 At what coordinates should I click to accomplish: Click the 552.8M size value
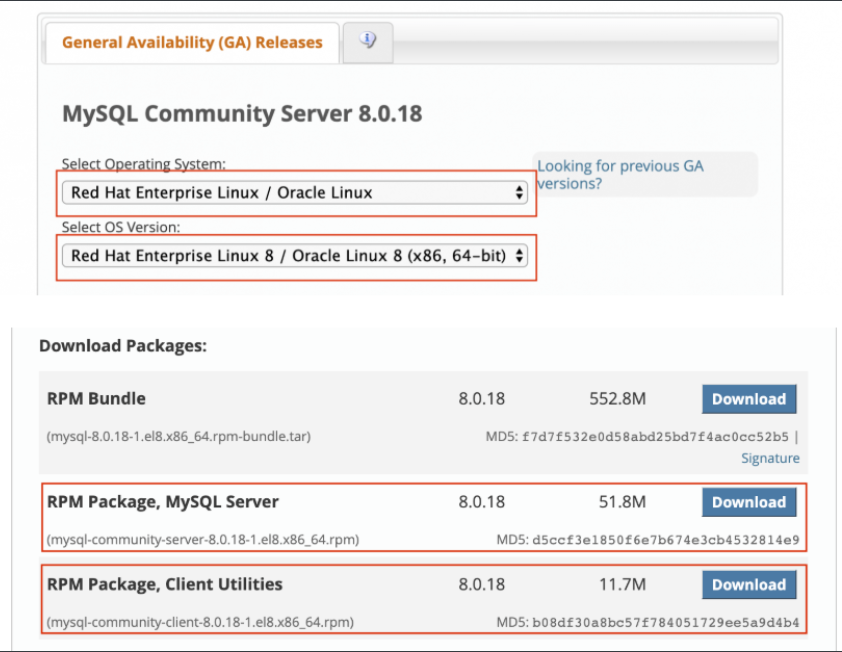pyautogui.click(x=618, y=399)
